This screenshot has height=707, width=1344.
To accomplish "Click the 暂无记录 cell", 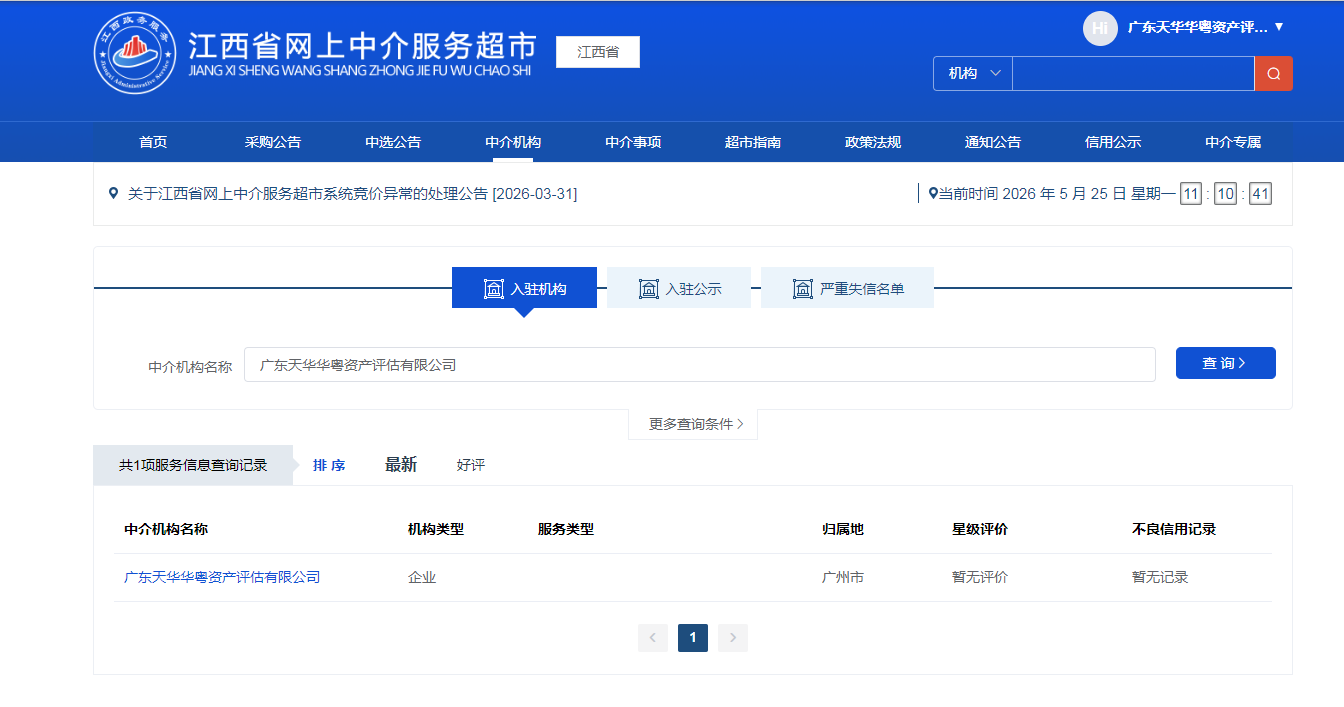I will pyautogui.click(x=1160, y=577).
